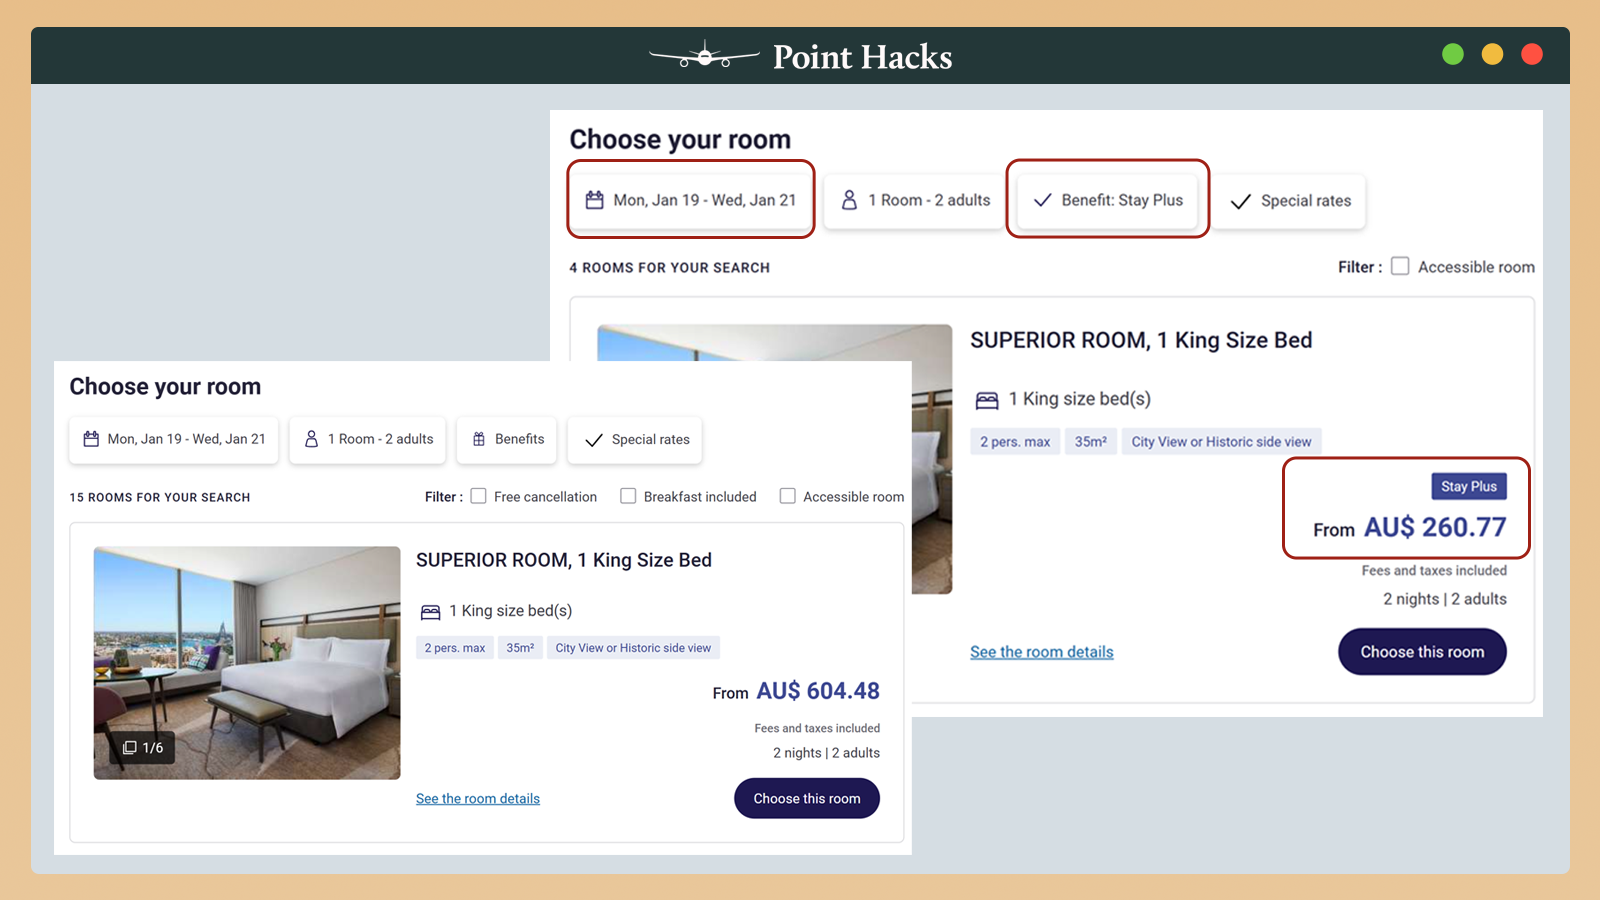Enable the Free cancellation filter
The image size is (1600, 900).
point(479,496)
